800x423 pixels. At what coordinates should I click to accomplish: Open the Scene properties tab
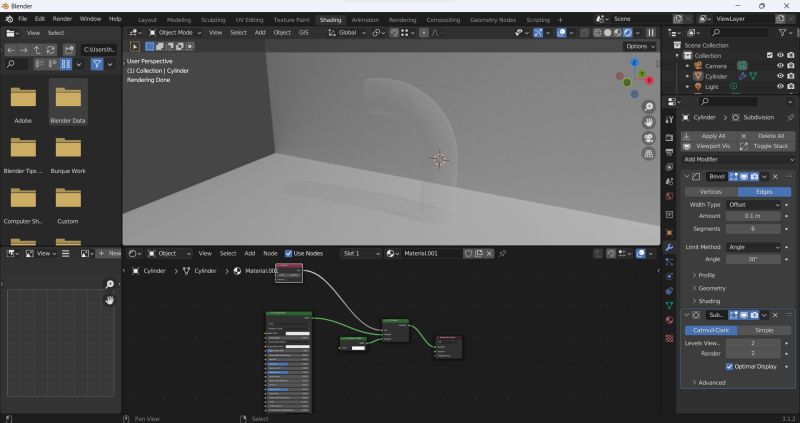point(669,181)
